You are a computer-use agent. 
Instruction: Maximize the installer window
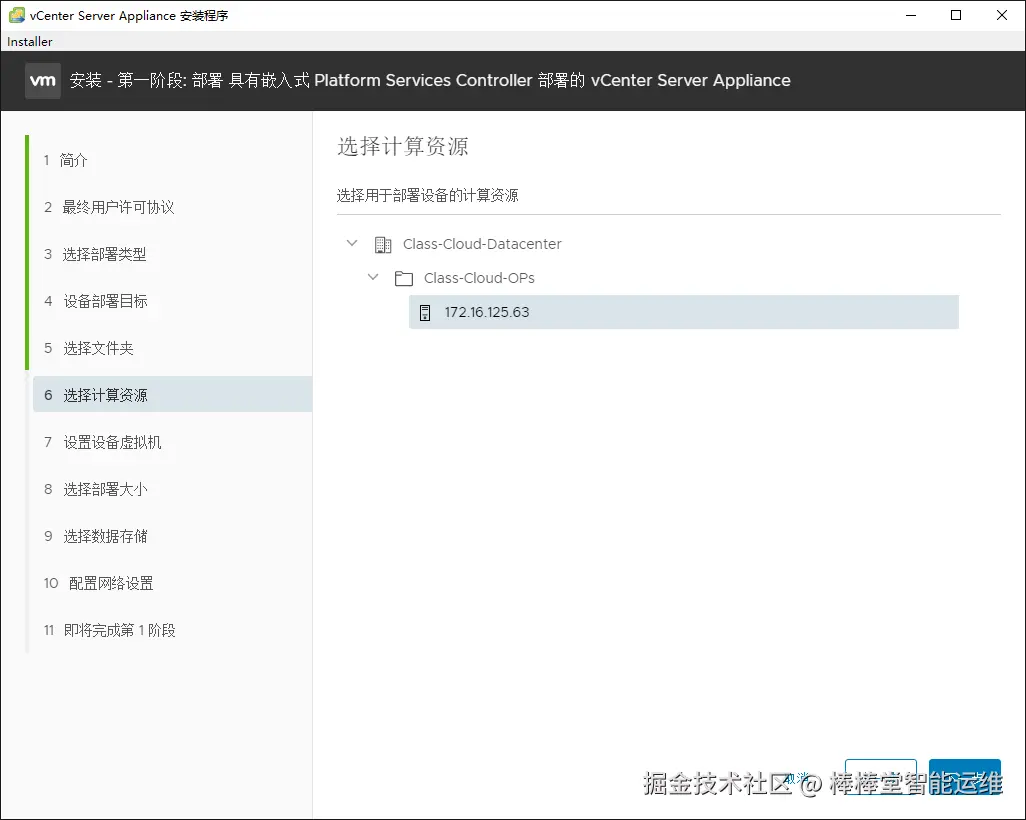[x=956, y=15]
